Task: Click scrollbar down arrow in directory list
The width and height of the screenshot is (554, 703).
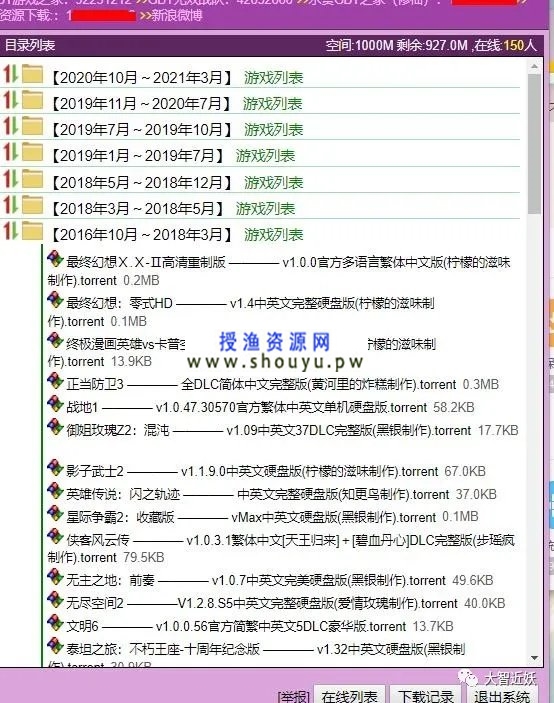Action: (x=534, y=658)
